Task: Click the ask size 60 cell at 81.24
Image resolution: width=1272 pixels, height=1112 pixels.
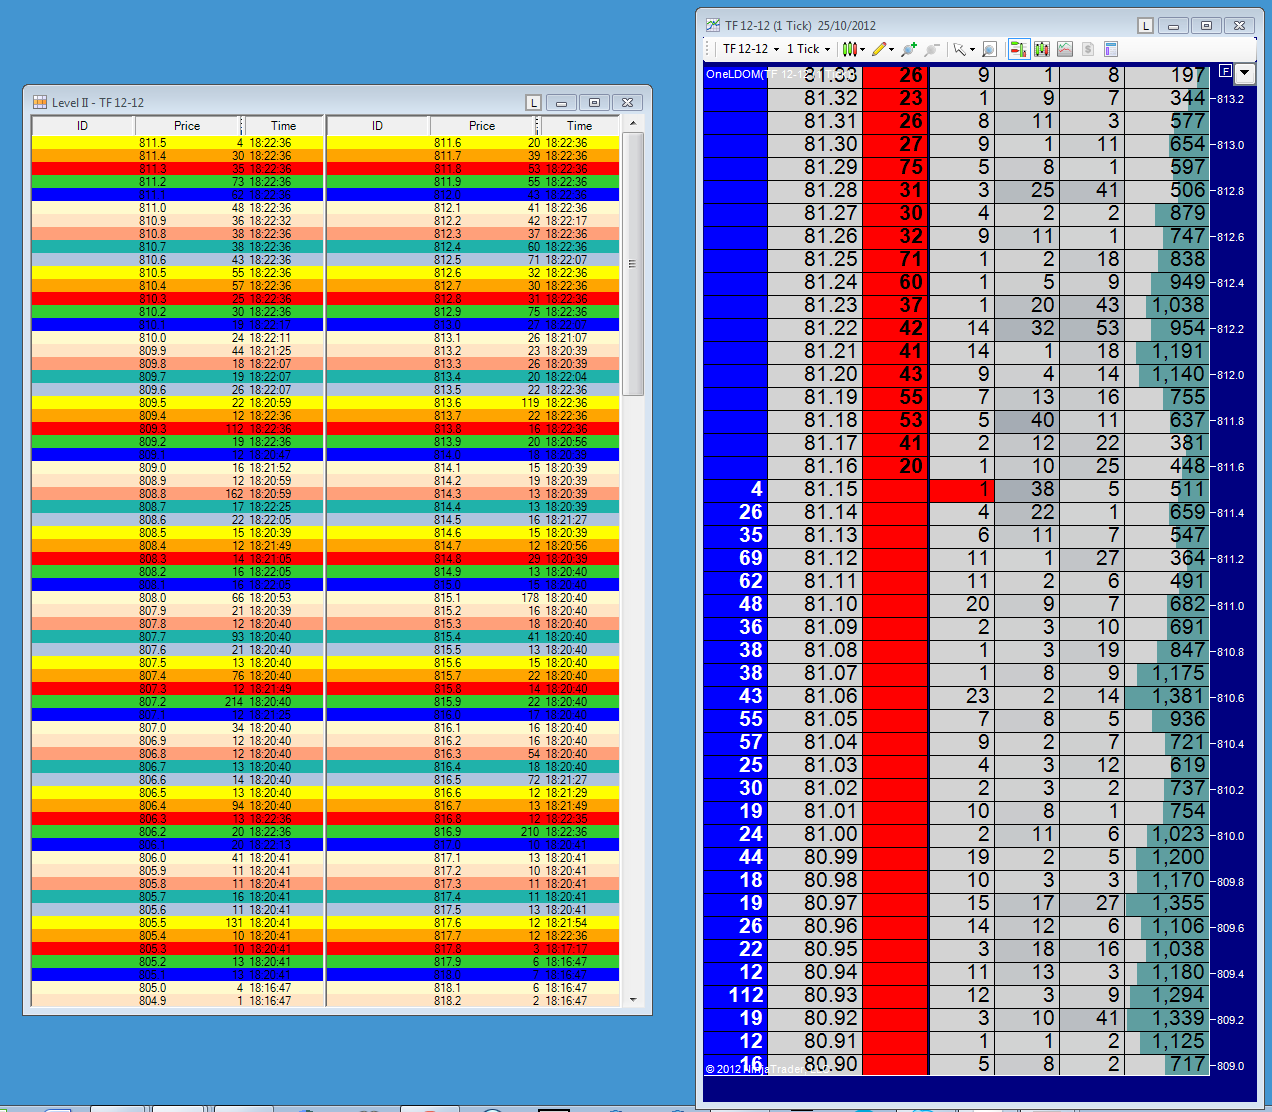Action: (896, 282)
